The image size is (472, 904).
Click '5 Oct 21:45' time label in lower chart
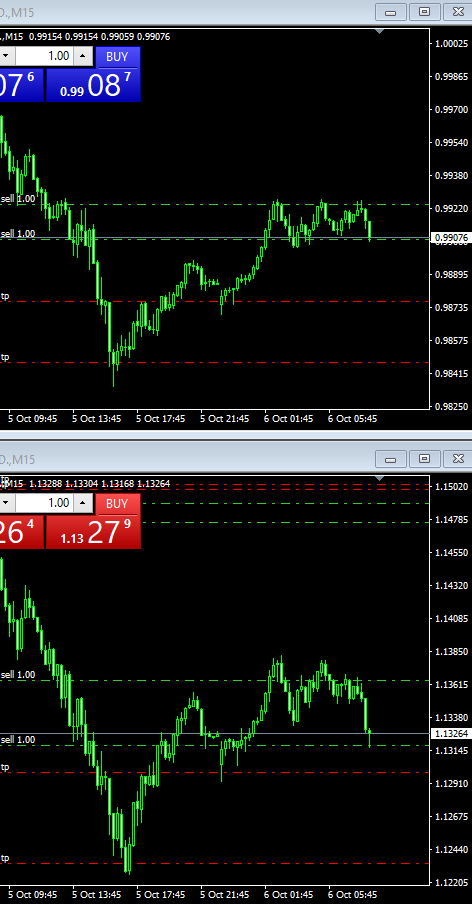tap(225, 895)
